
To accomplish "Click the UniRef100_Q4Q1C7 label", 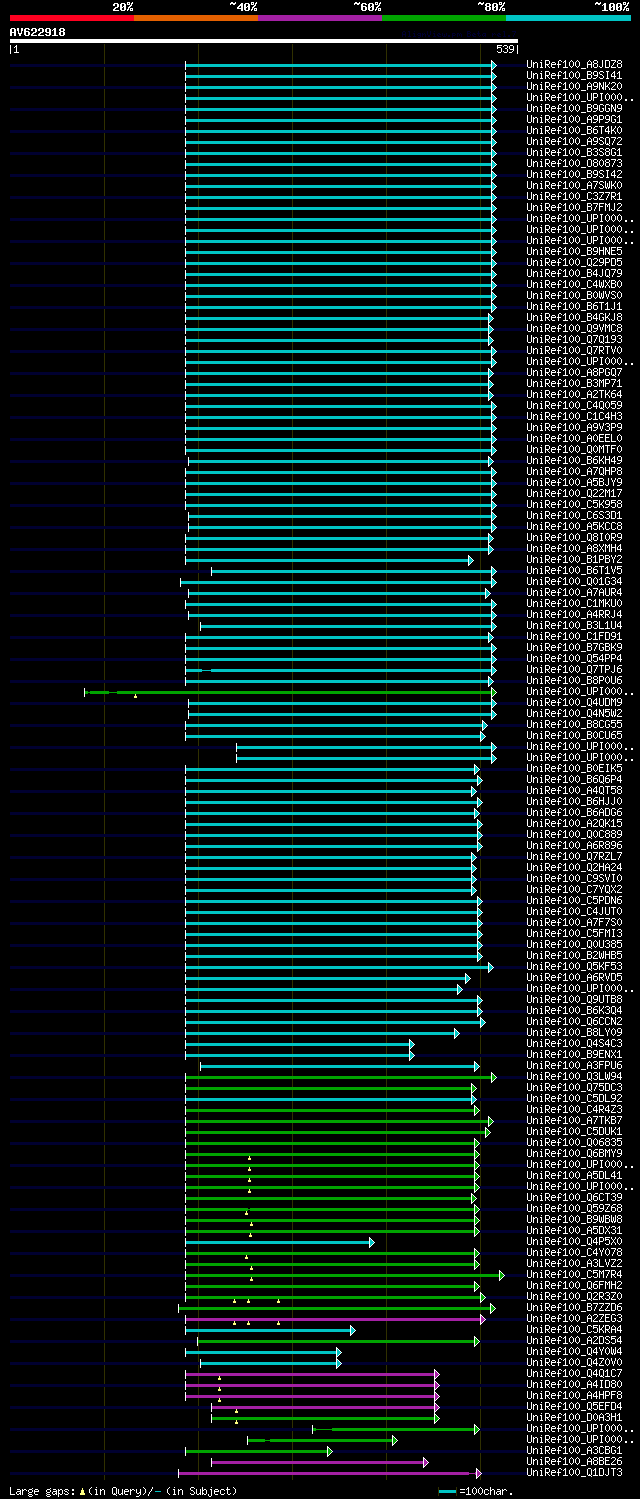I will pos(576,1373).
